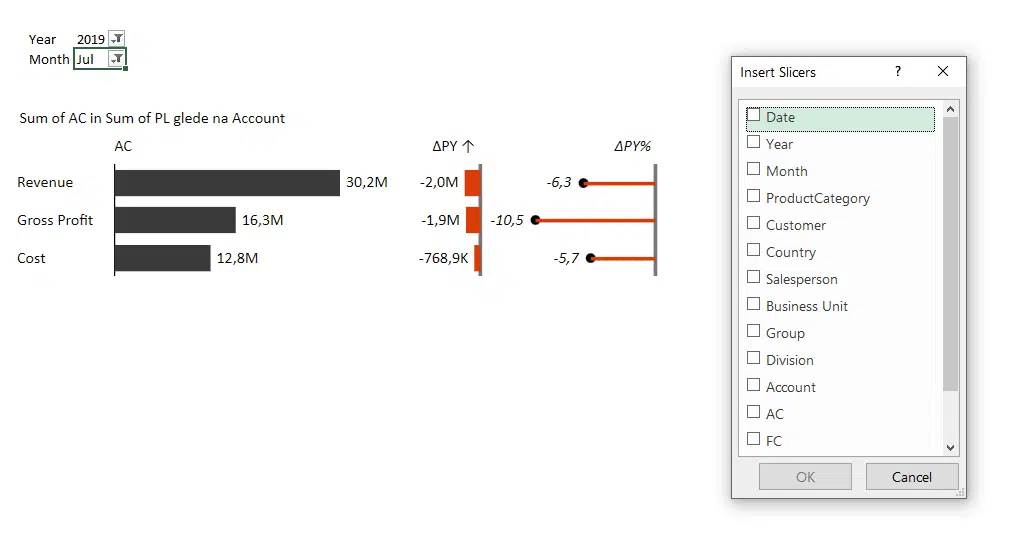Screen dimensions: 1009x538
Task: Select the Revenue AC bar
Action: click(x=227, y=183)
